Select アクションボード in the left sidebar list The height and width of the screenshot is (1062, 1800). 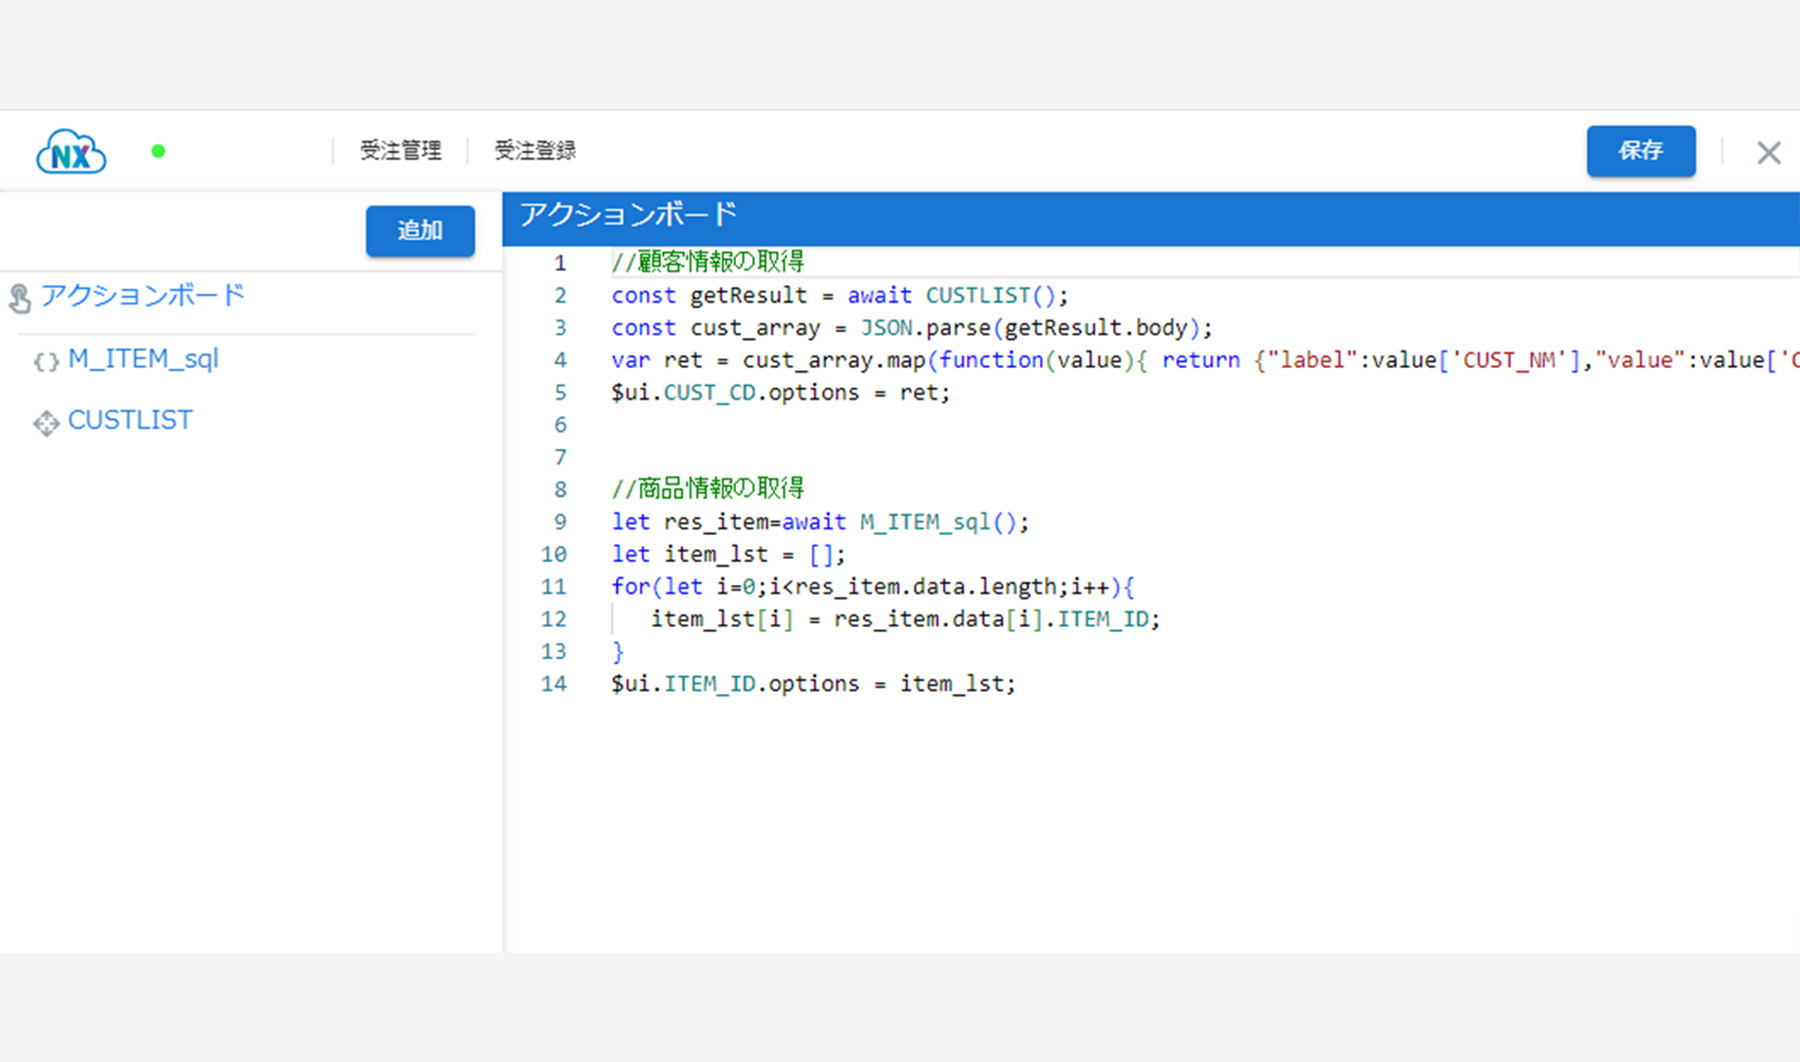click(x=143, y=296)
